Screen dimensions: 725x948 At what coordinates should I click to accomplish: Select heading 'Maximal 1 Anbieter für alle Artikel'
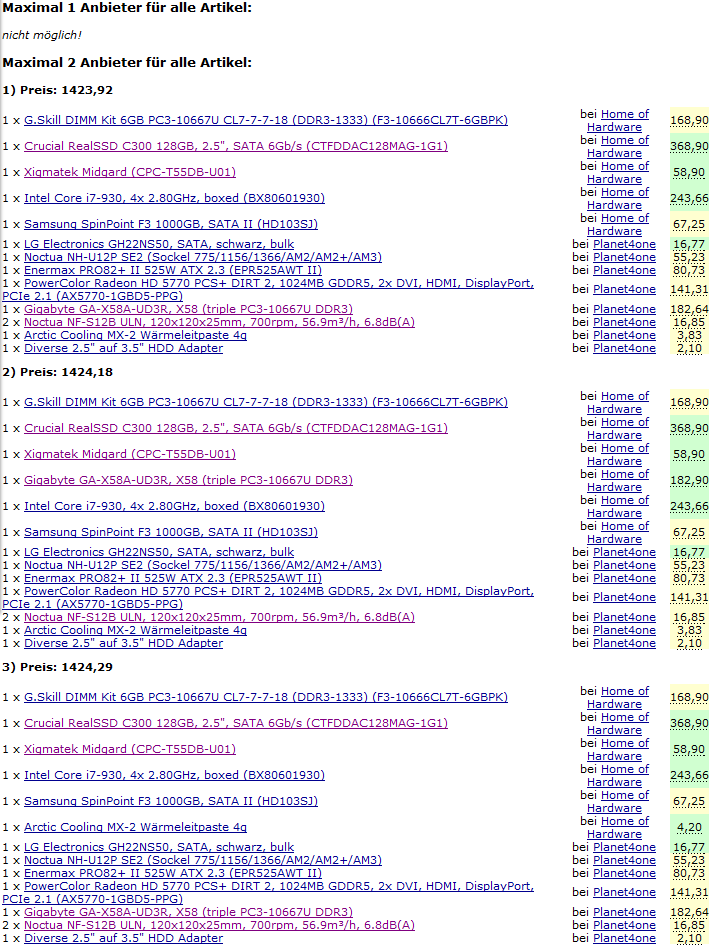(127, 8)
